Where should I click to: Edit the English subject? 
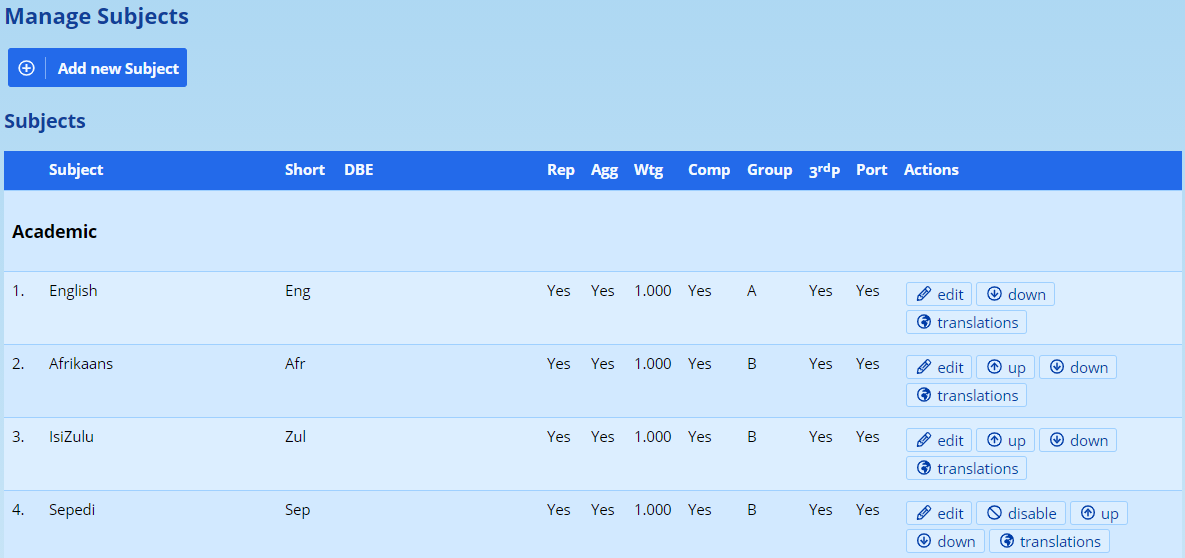939,294
